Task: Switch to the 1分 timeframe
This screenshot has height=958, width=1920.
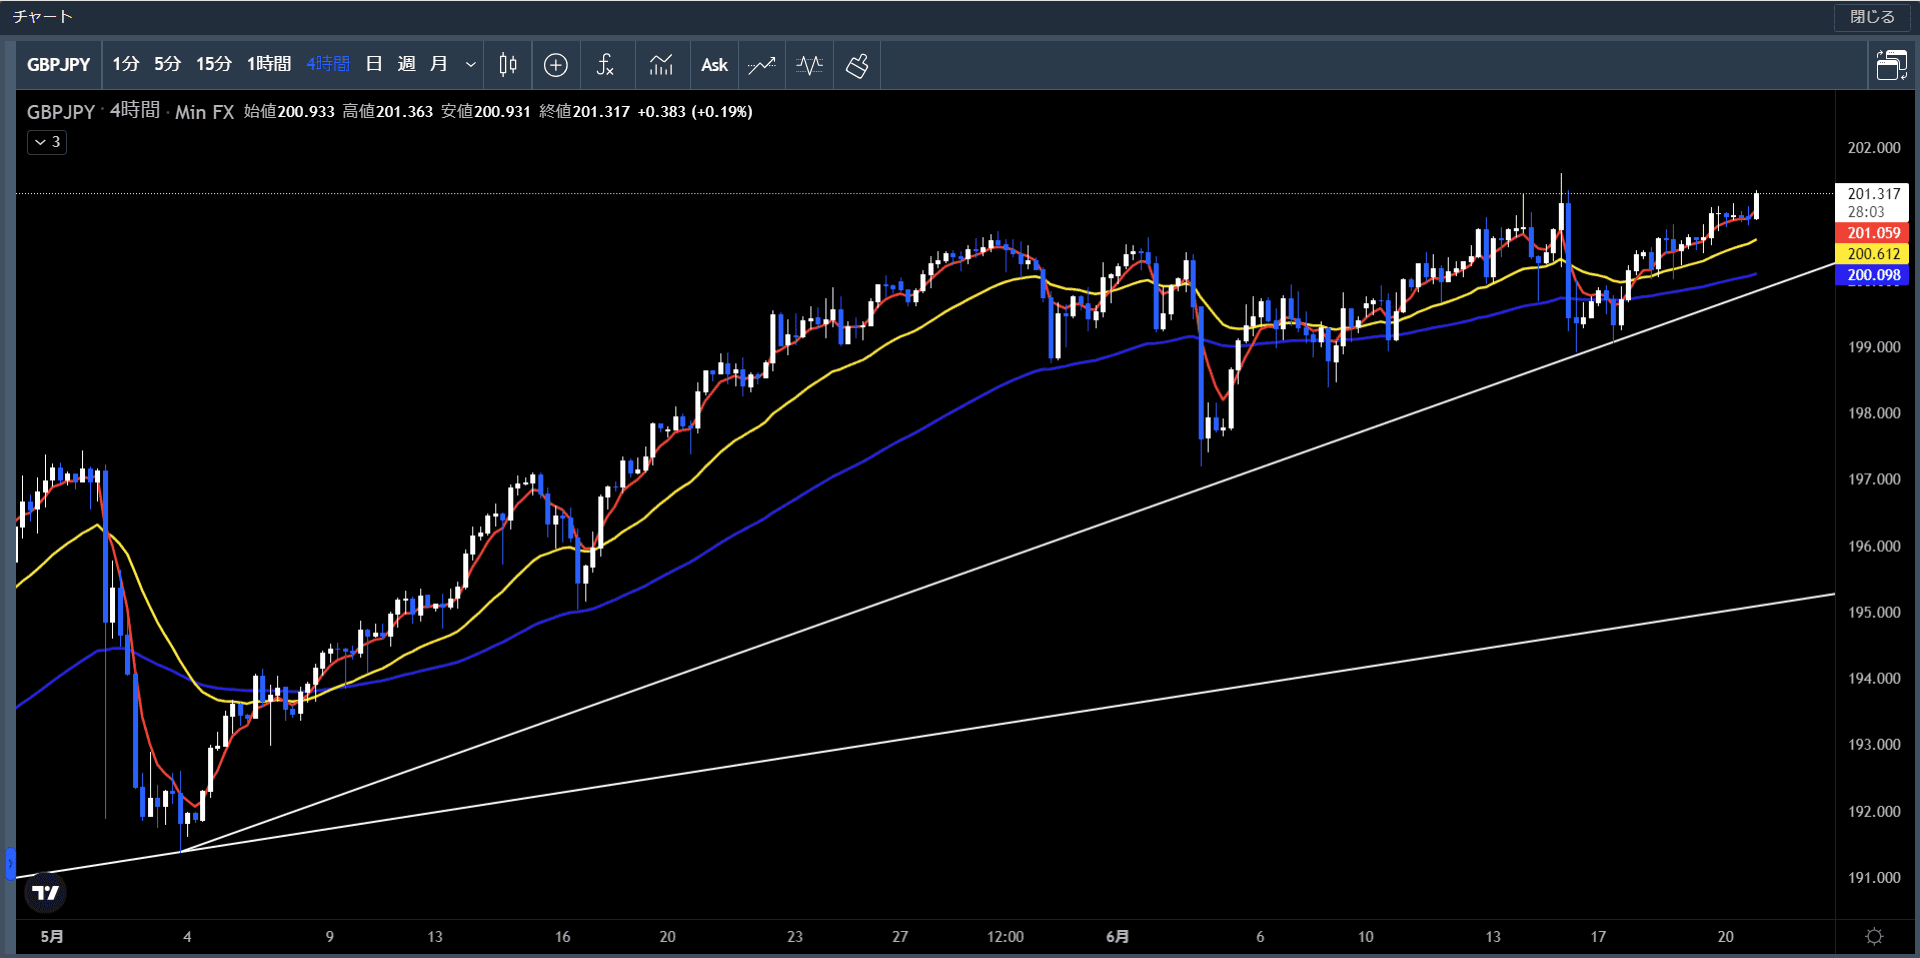Action: (125, 64)
